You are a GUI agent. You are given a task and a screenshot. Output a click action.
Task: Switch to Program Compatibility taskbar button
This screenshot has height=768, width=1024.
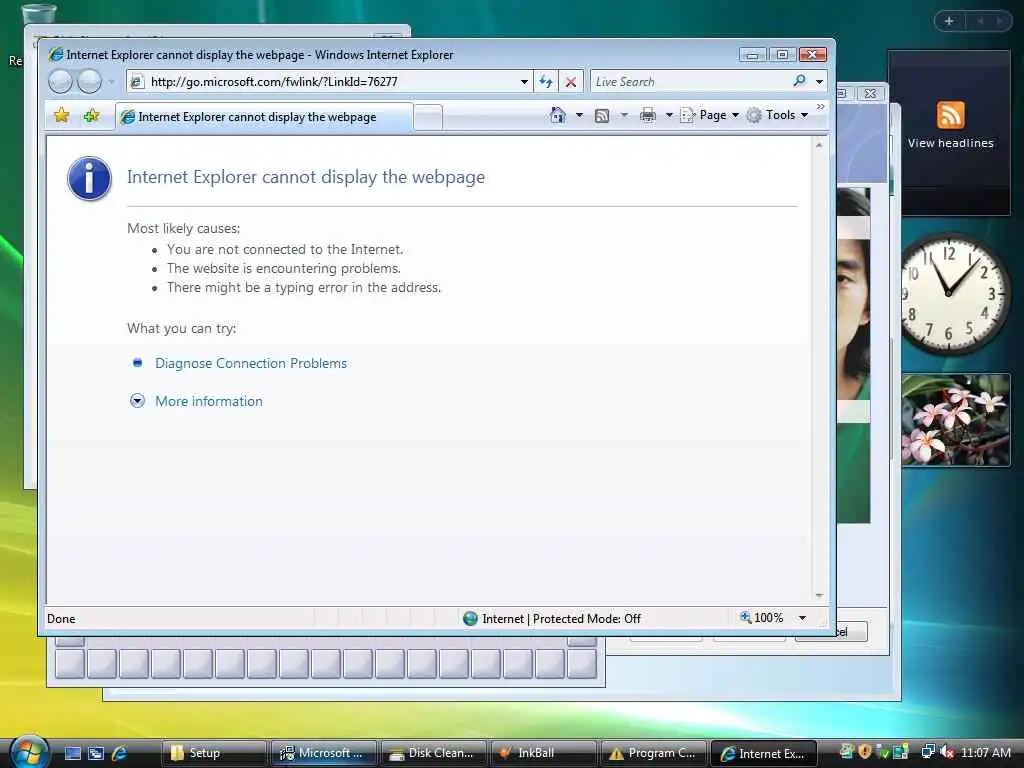click(652, 753)
